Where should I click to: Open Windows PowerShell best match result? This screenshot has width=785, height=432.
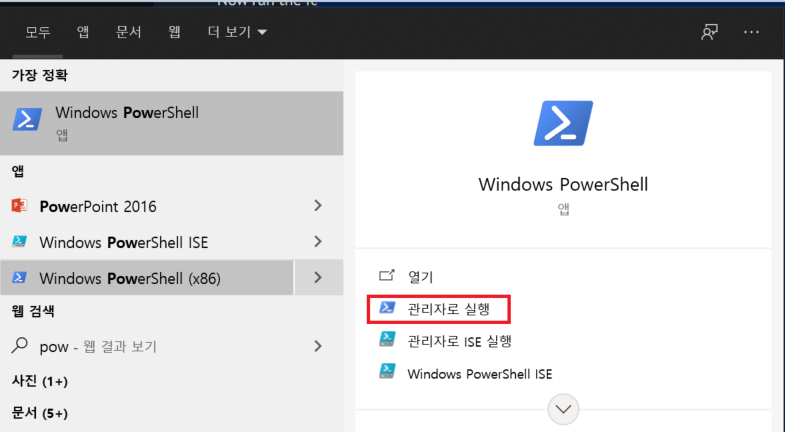[172, 123]
